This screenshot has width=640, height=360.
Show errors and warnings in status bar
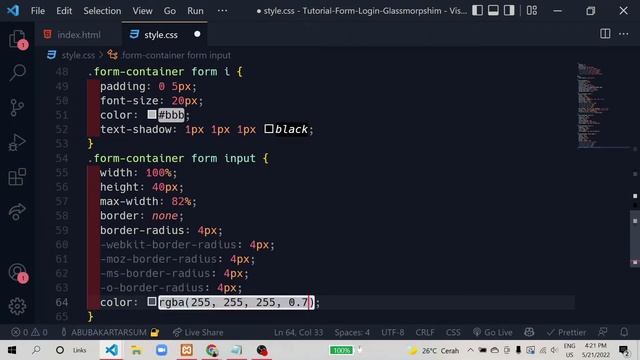tap(29, 332)
